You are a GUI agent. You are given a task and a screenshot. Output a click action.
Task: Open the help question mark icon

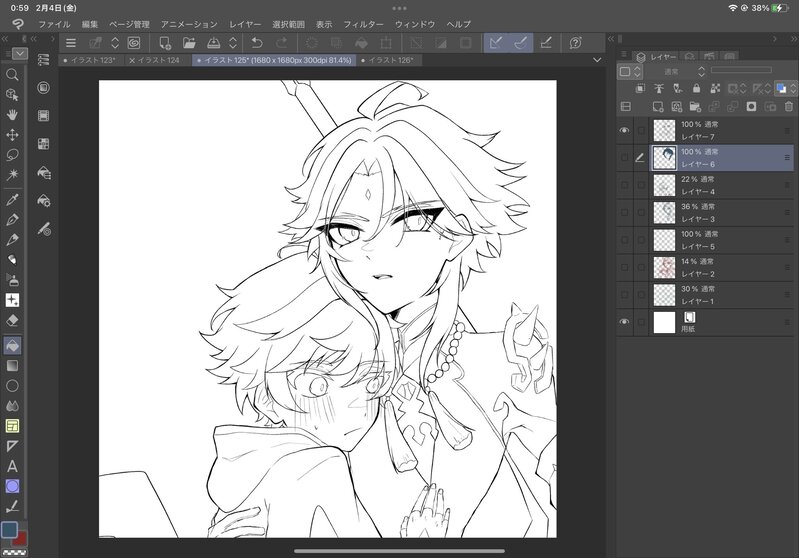(x=575, y=43)
